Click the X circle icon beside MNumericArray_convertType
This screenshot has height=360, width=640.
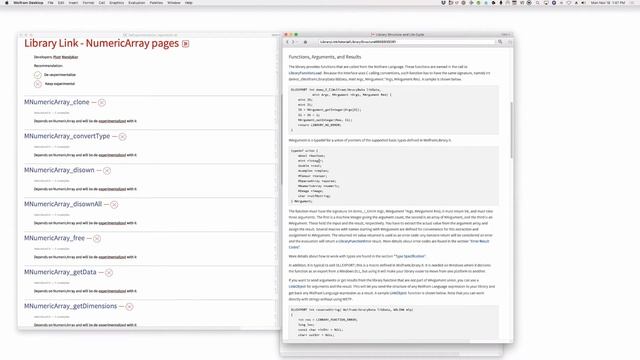pyautogui.click(x=122, y=137)
